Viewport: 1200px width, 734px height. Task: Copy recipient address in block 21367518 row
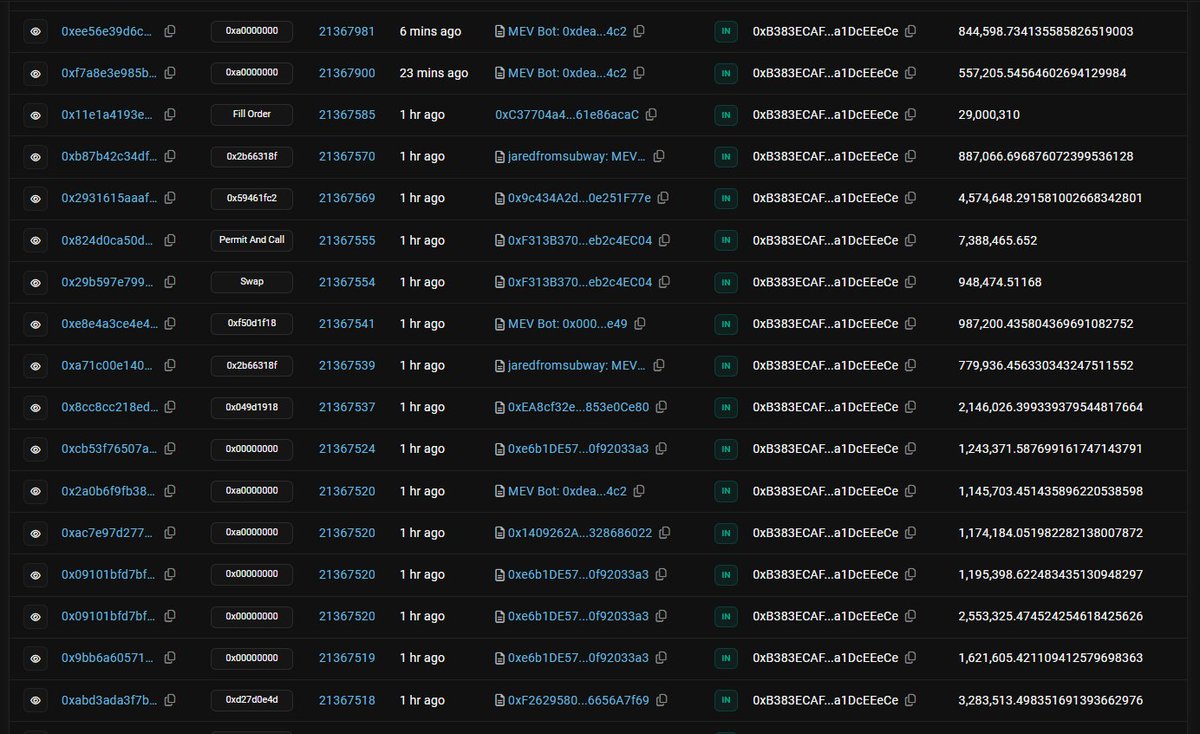click(x=910, y=700)
